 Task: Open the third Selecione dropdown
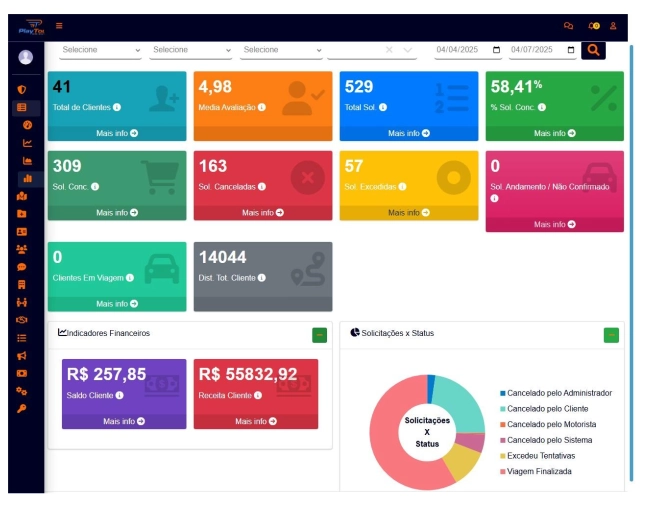click(x=282, y=50)
